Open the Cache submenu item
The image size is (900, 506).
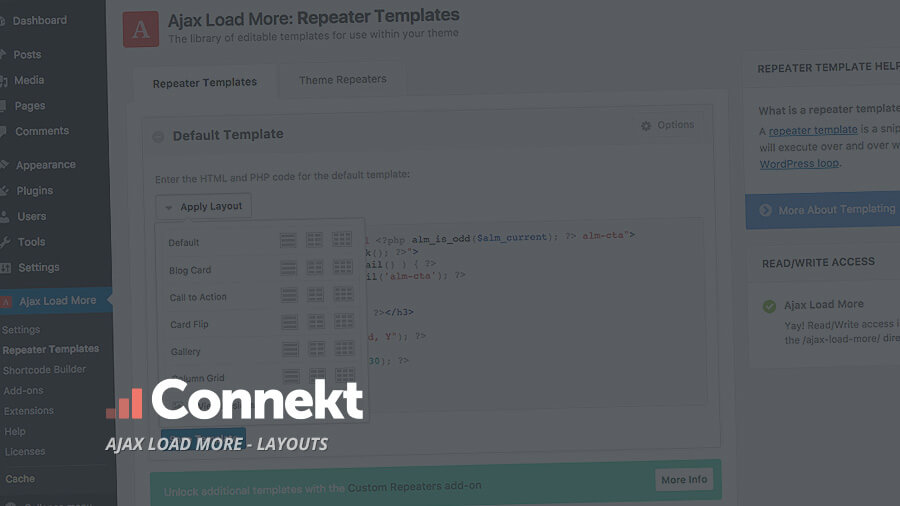coord(20,479)
